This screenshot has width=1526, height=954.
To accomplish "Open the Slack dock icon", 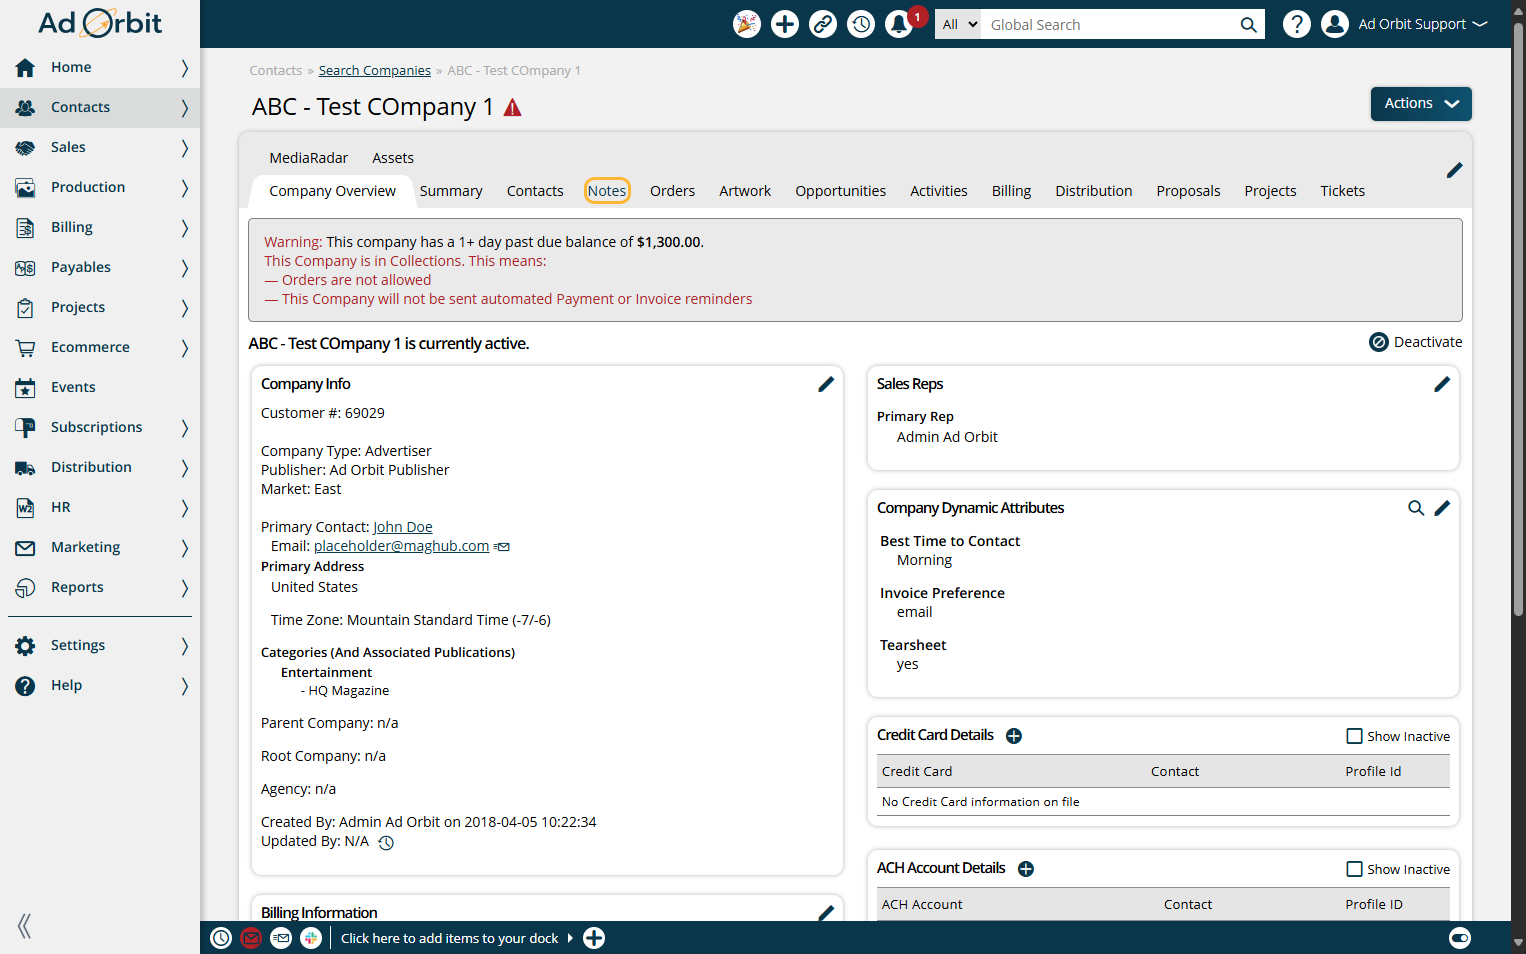I will click(x=311, y=938).
